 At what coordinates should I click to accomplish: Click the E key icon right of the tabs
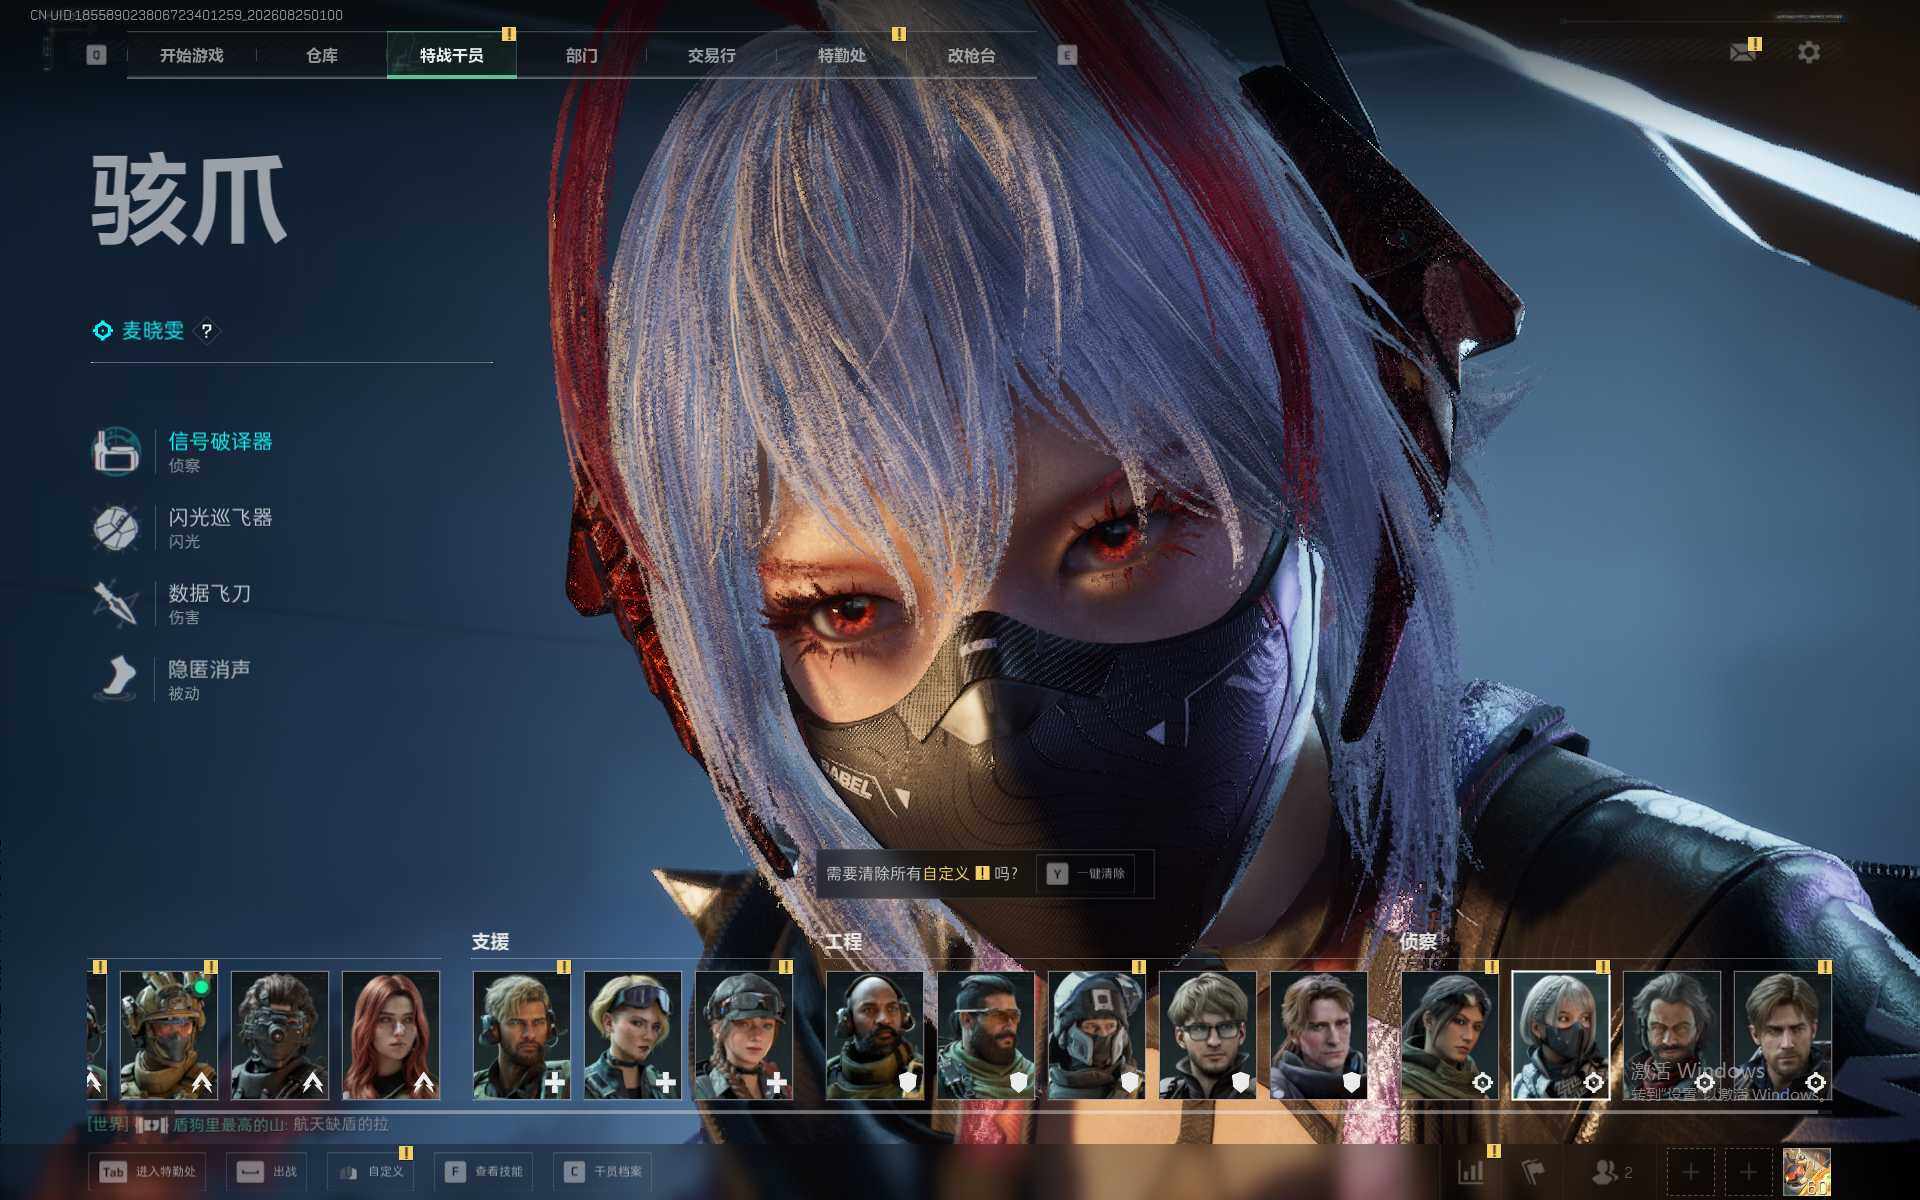click(1067, 55)
